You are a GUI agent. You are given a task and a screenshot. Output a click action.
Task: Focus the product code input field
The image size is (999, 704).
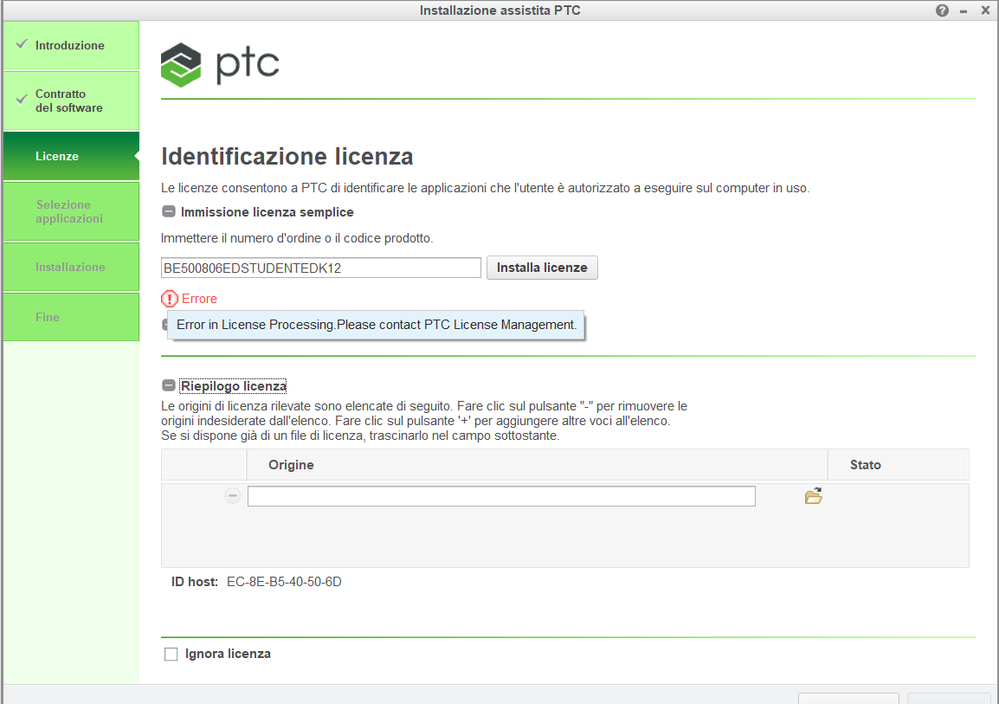pyautogui.click(x=320, y=268)
